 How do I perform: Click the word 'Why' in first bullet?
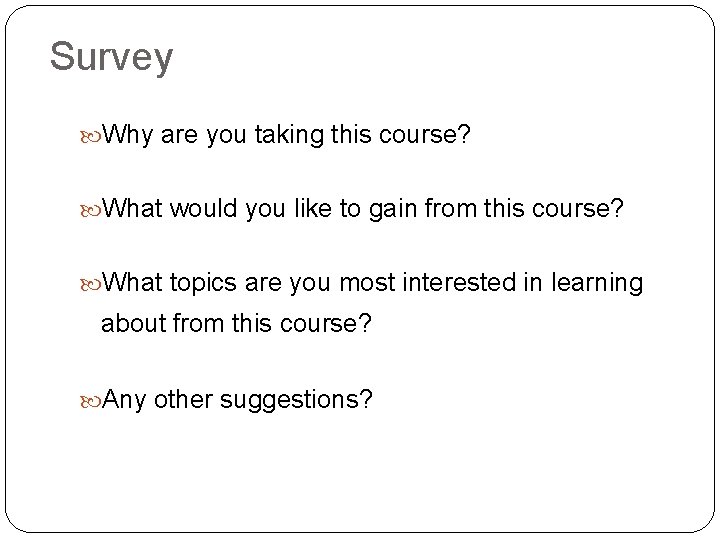pyautogui.click(x=125, y=133)
